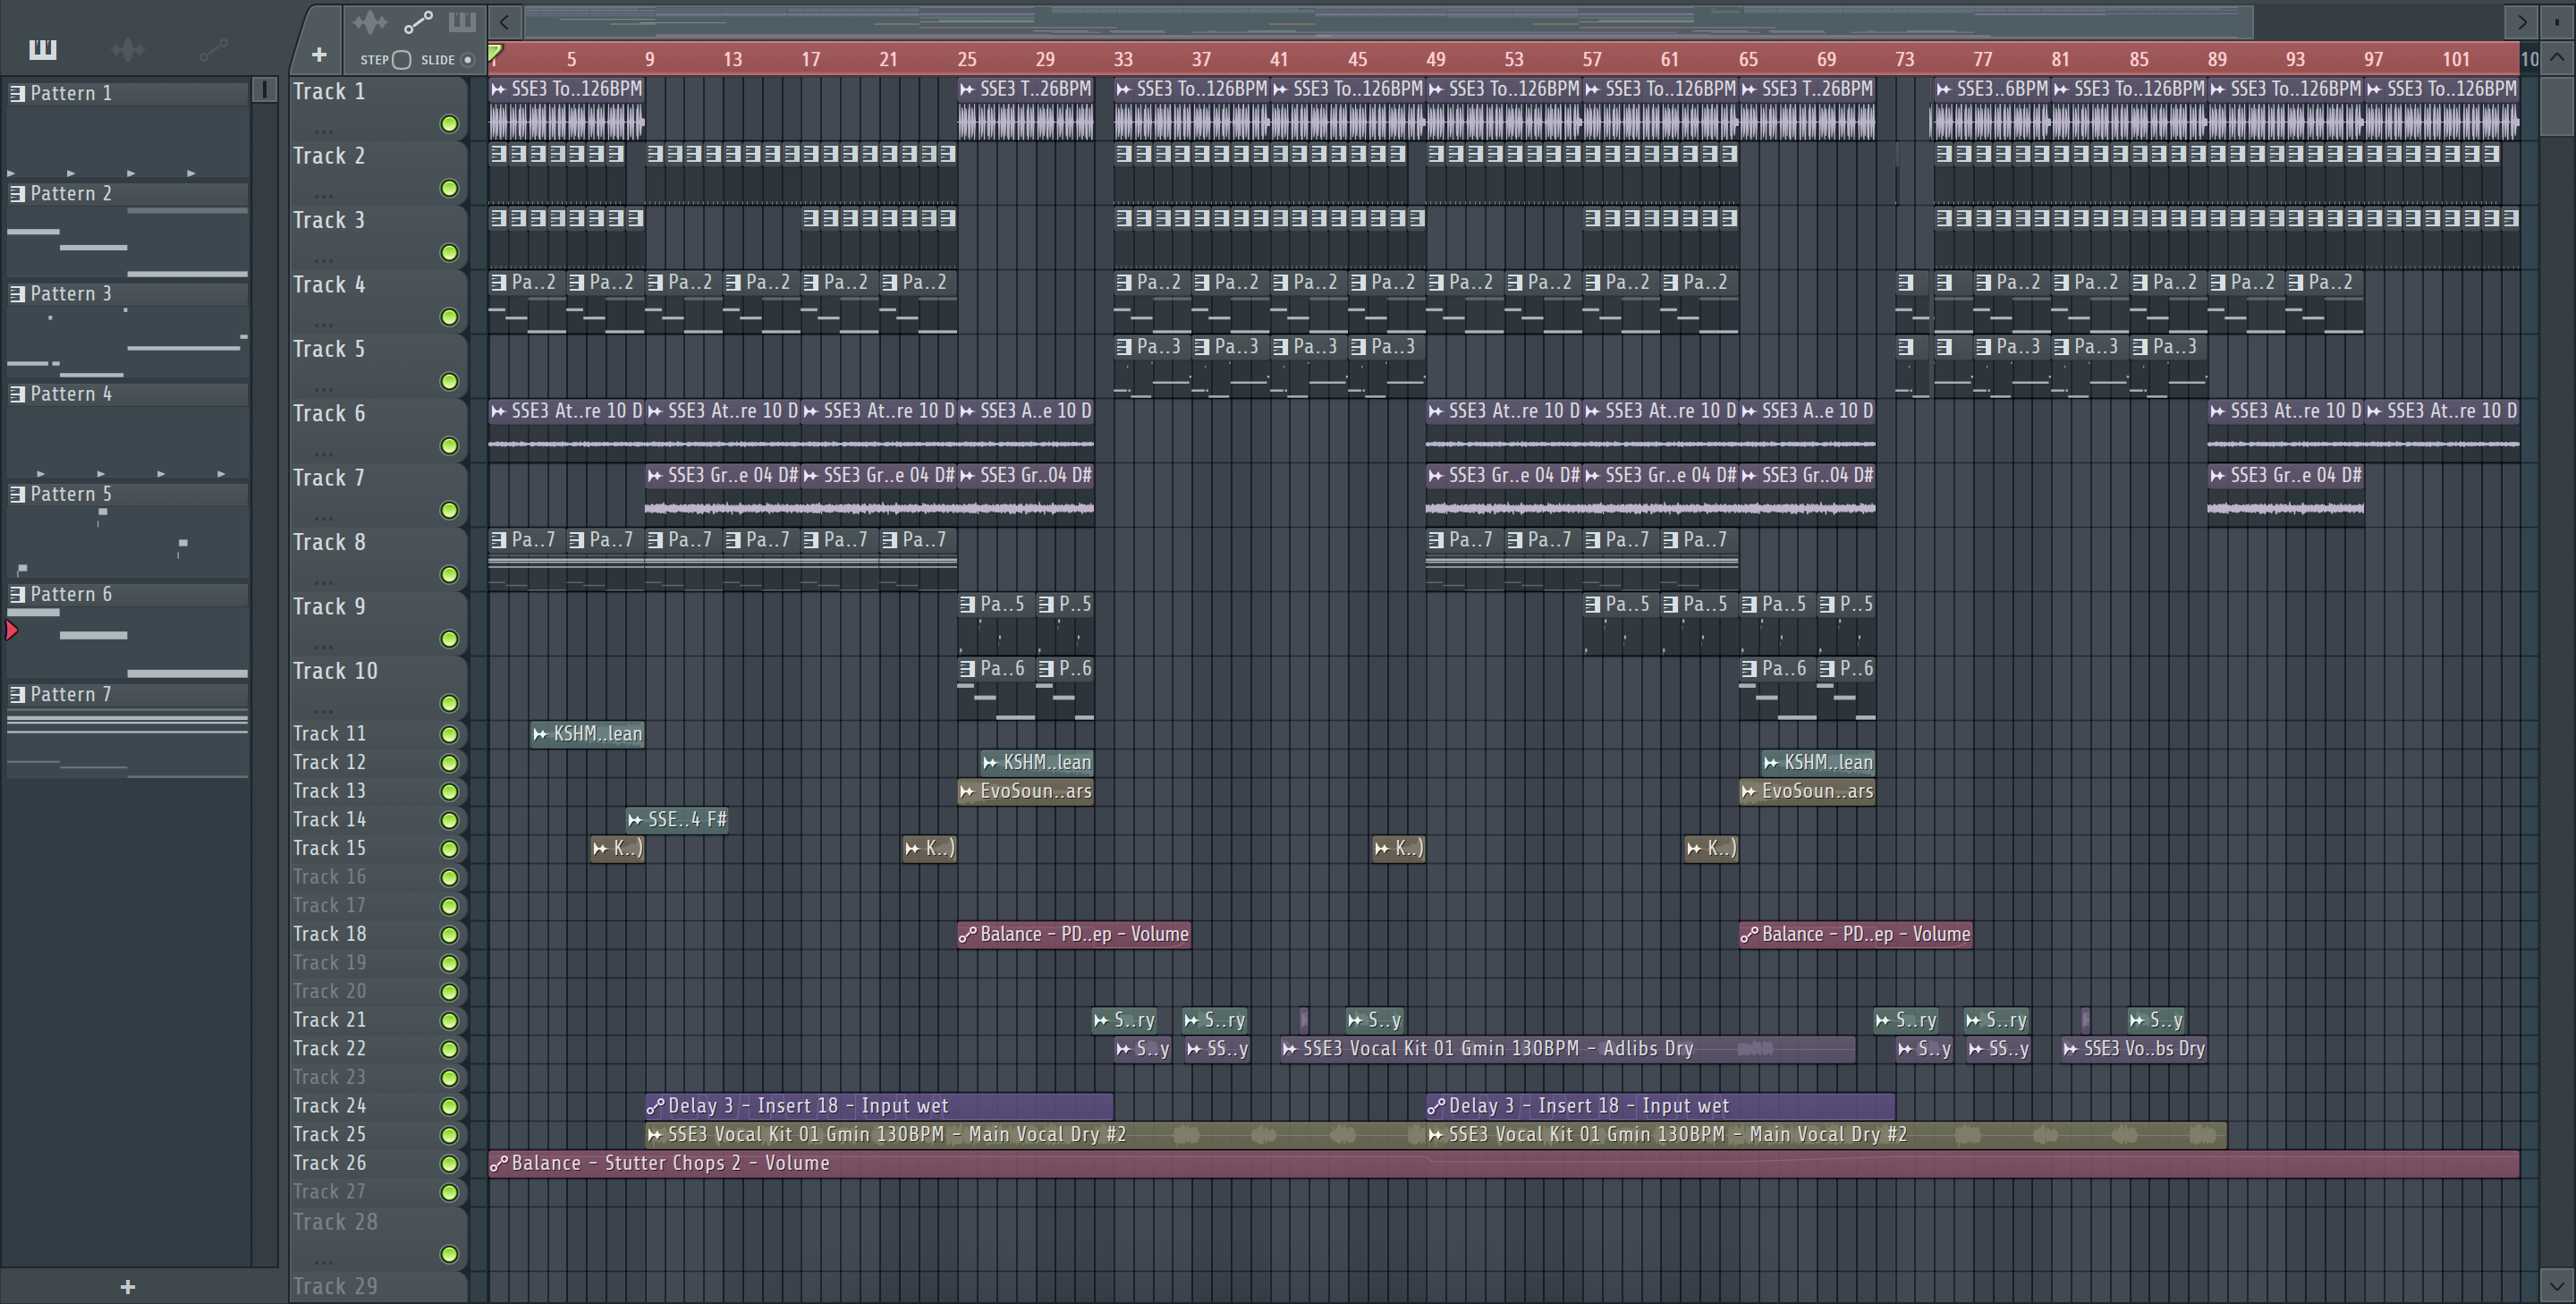This screenshot has width=2576, height=1304.
Task: Mute Track 18 with its green LED
Action: point(449,934)
